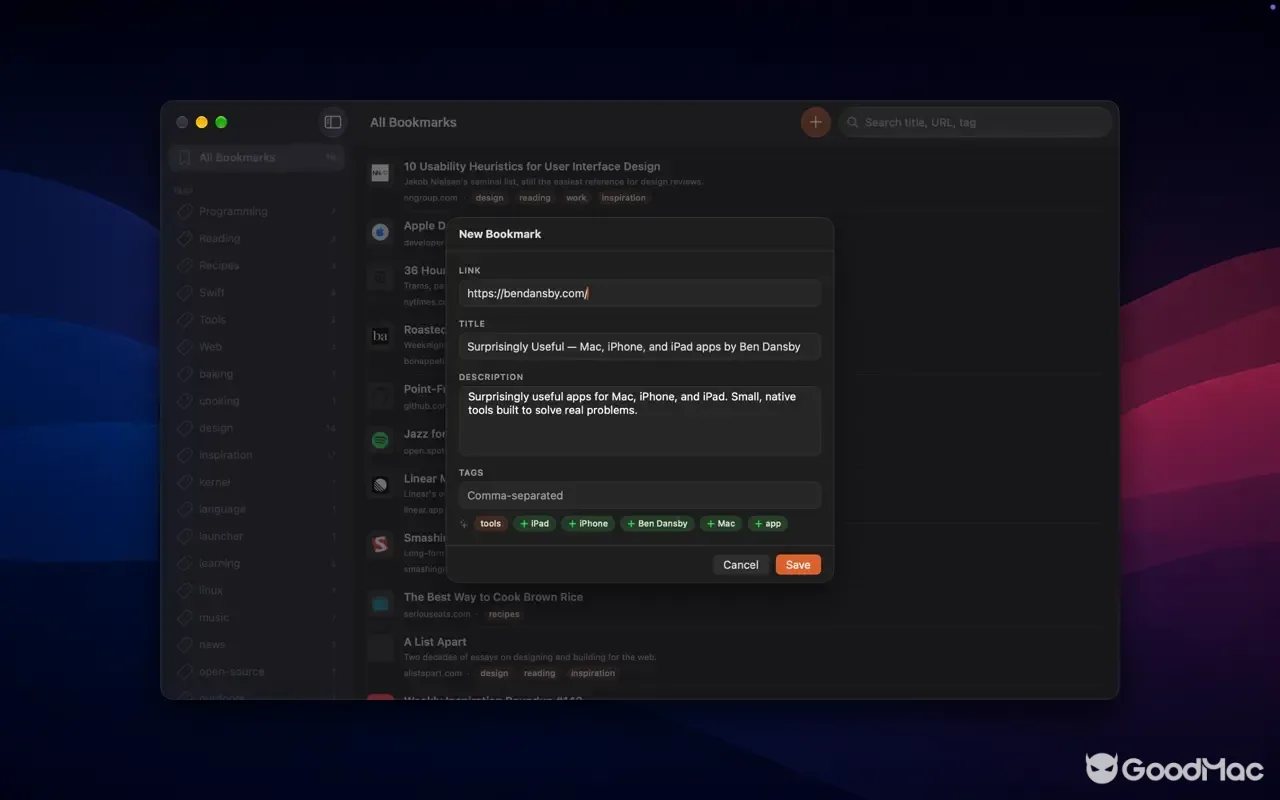Click into the Link URL field
The width and height of the screenshot is (1280, 800).
(x=640, y=294)
